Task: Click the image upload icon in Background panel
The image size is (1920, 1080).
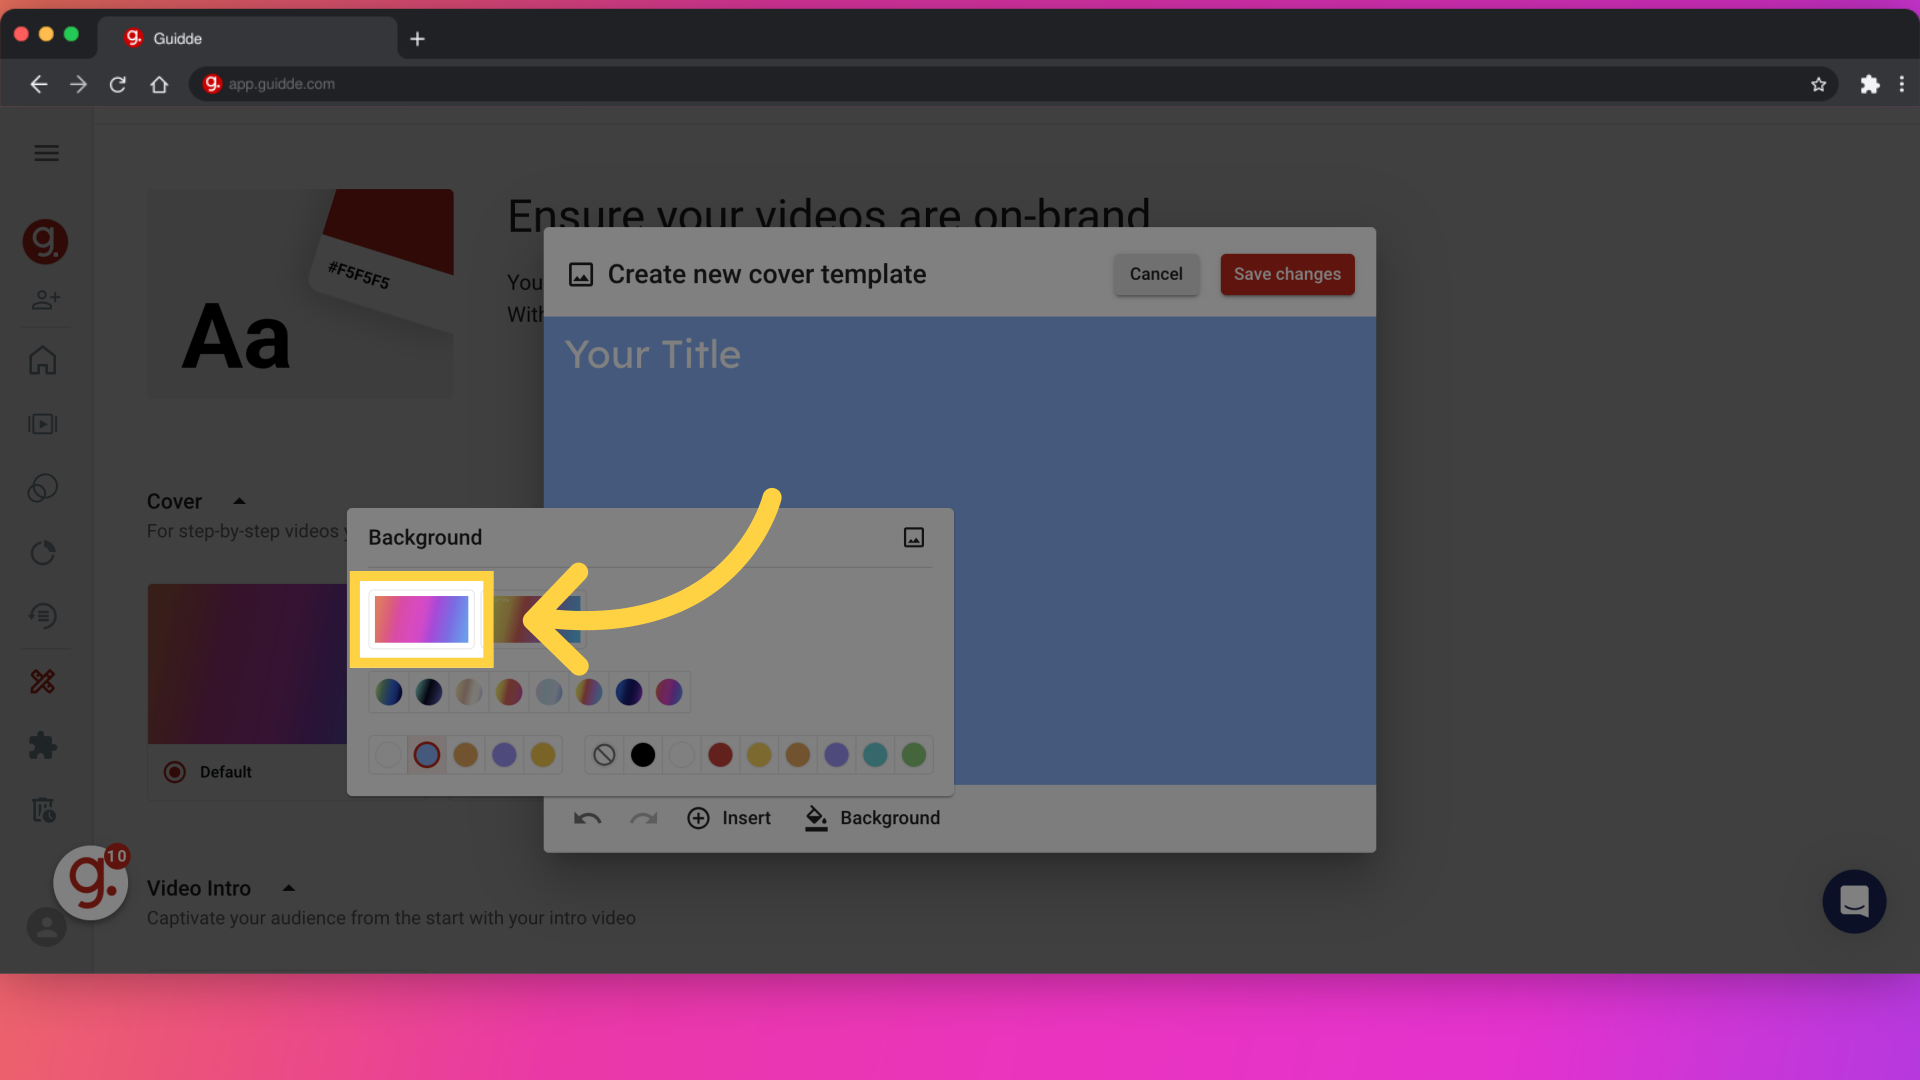Action: pyautogui.click(x=914, y=537)
